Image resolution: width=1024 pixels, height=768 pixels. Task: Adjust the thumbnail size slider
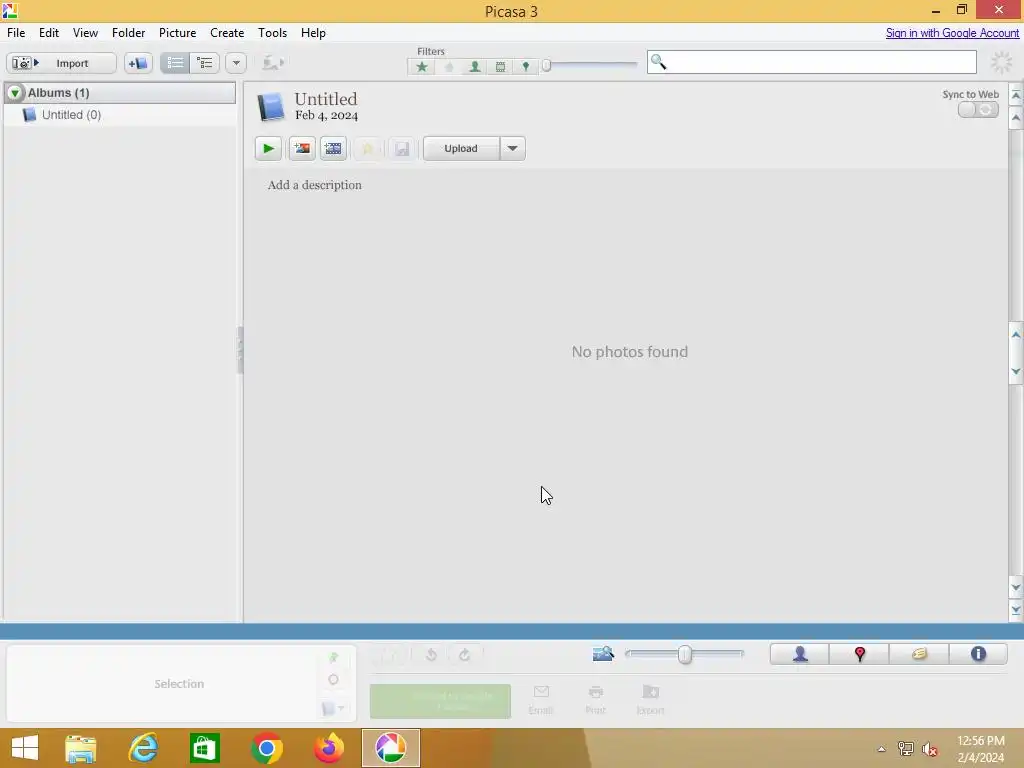(x=684, y=654)
